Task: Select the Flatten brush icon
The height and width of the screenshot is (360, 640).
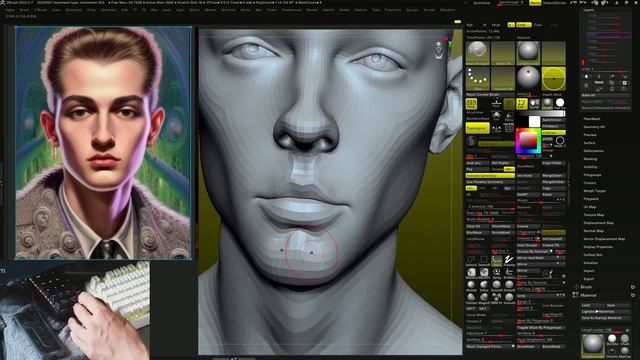Action: [471, 298]
